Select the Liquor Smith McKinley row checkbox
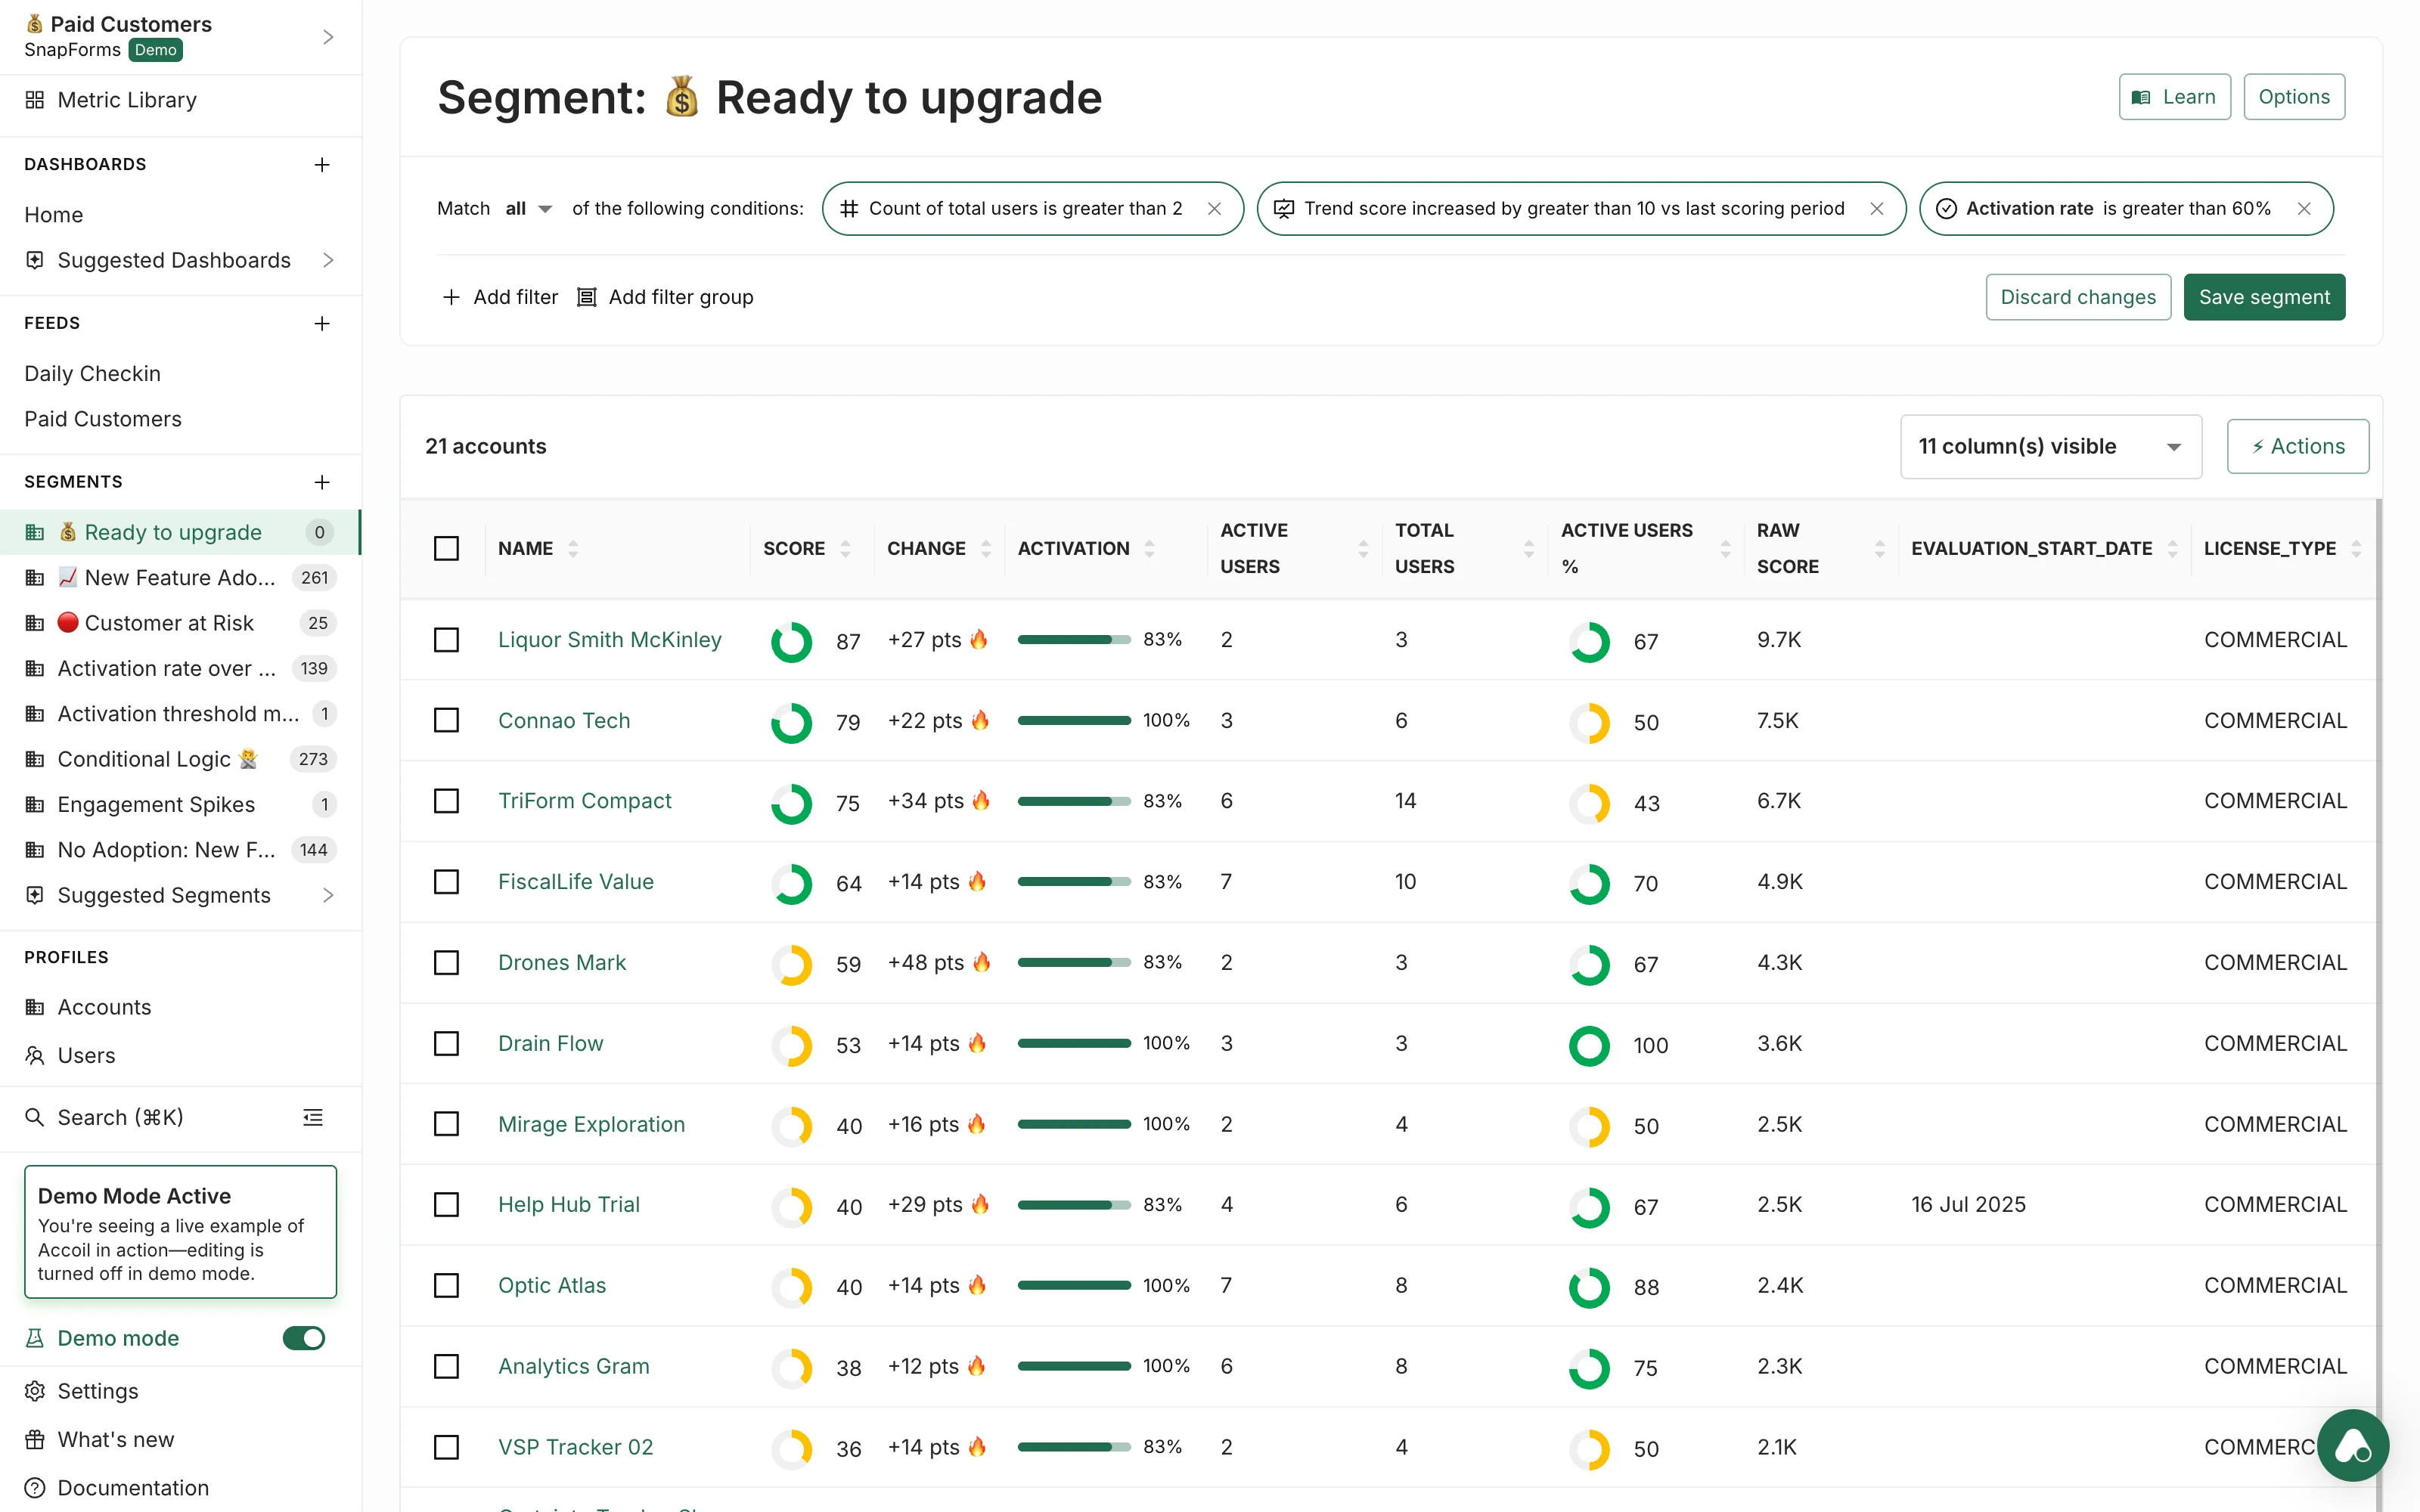Image resolution: width=2420 pixels, height=1512 pixels. point(446,639)
